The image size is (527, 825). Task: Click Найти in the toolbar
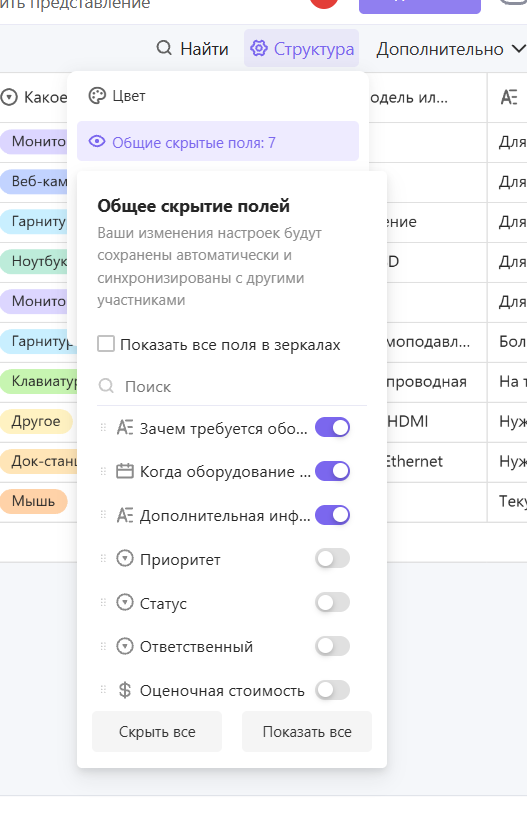(x=192, y=48)
